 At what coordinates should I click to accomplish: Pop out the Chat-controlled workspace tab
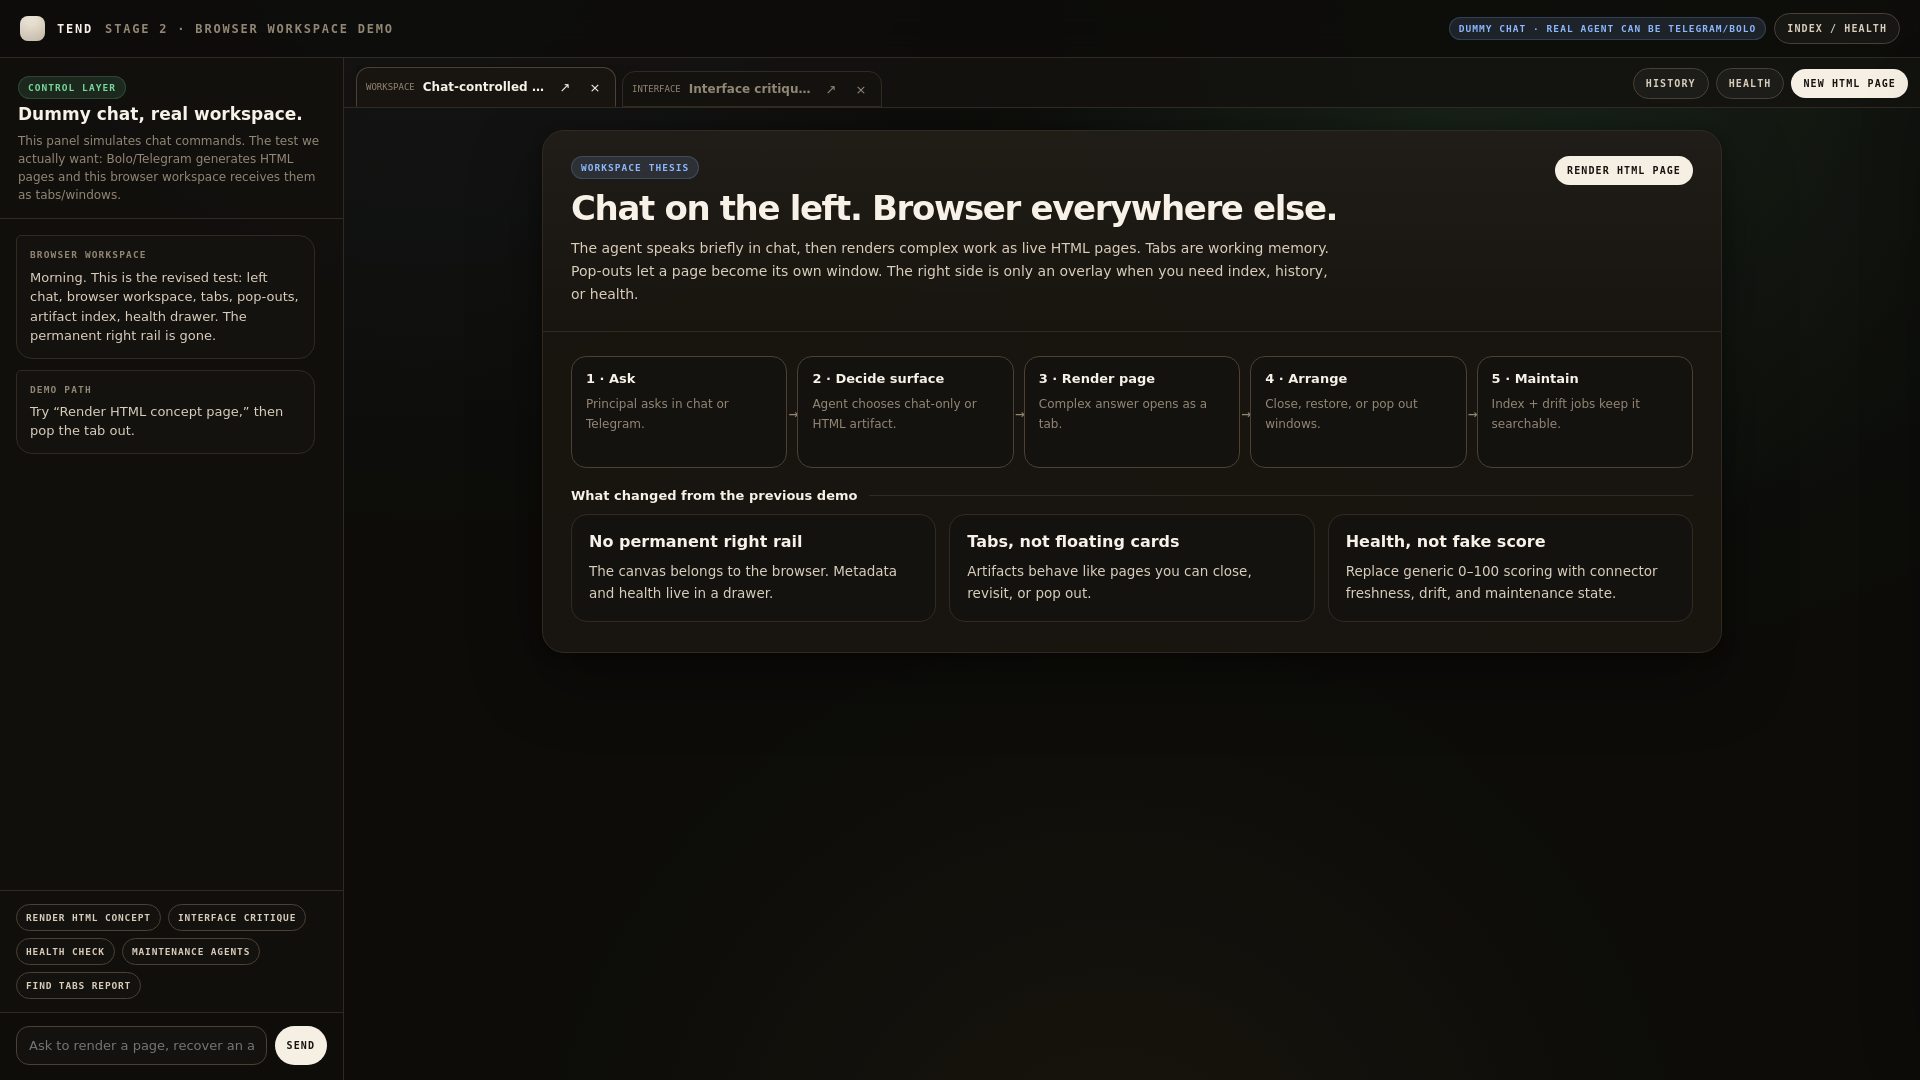point(565,88)
